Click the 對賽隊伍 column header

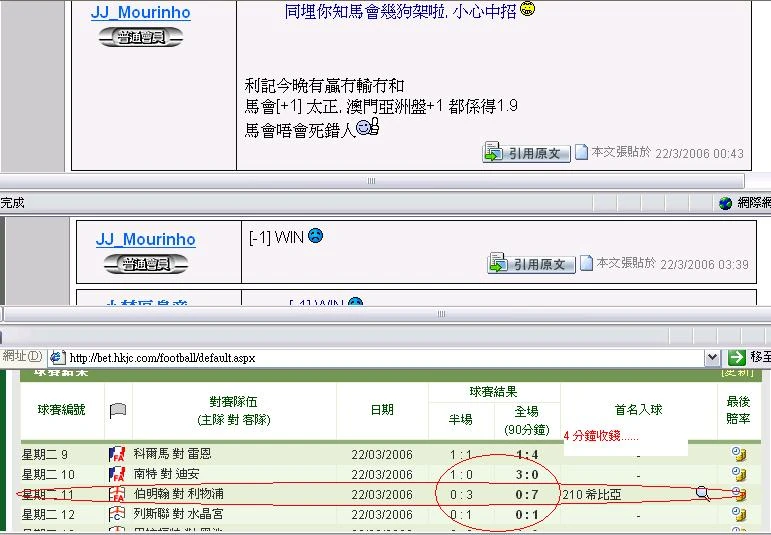tap(234, 410)
